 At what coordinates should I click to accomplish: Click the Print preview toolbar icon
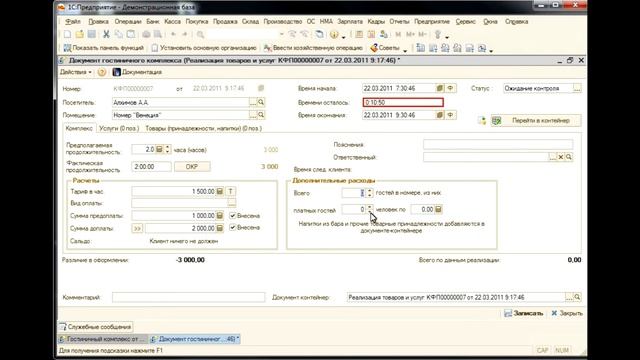click(158, 35)
